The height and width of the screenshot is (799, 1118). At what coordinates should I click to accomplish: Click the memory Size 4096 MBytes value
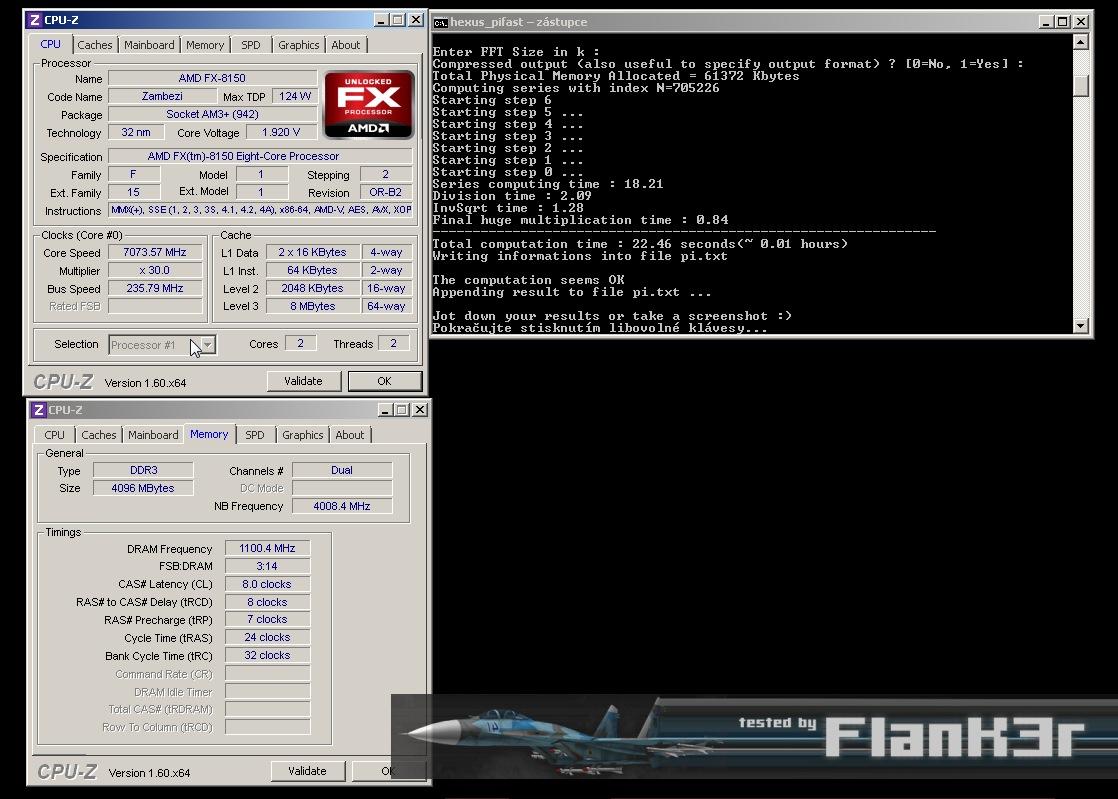pos(143,488)
